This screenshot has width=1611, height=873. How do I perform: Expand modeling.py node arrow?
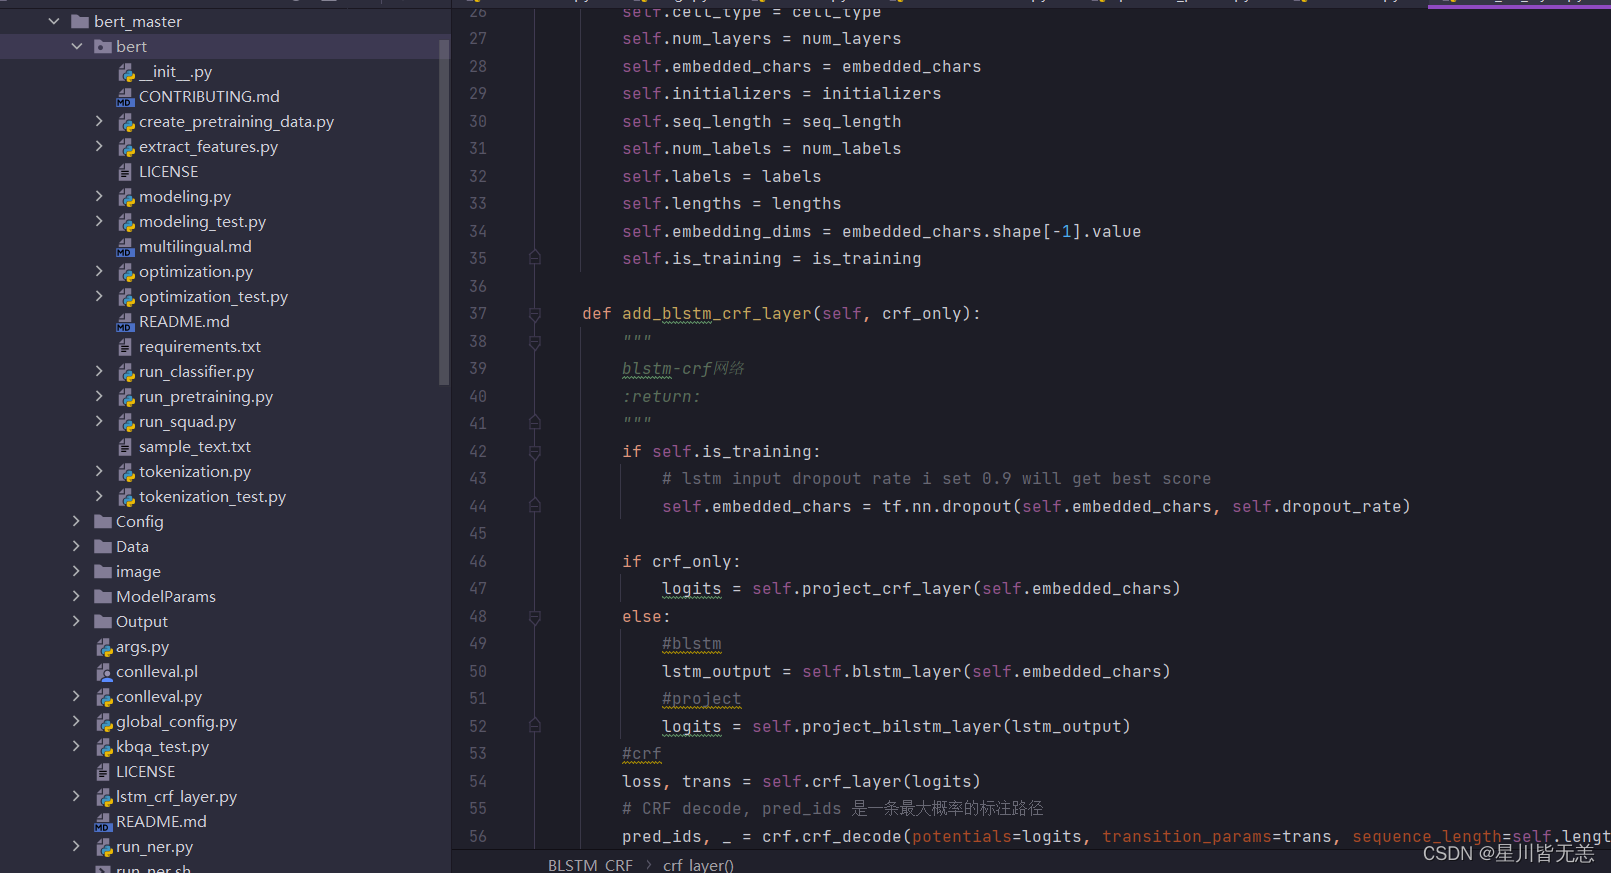(x=99, y=196)
